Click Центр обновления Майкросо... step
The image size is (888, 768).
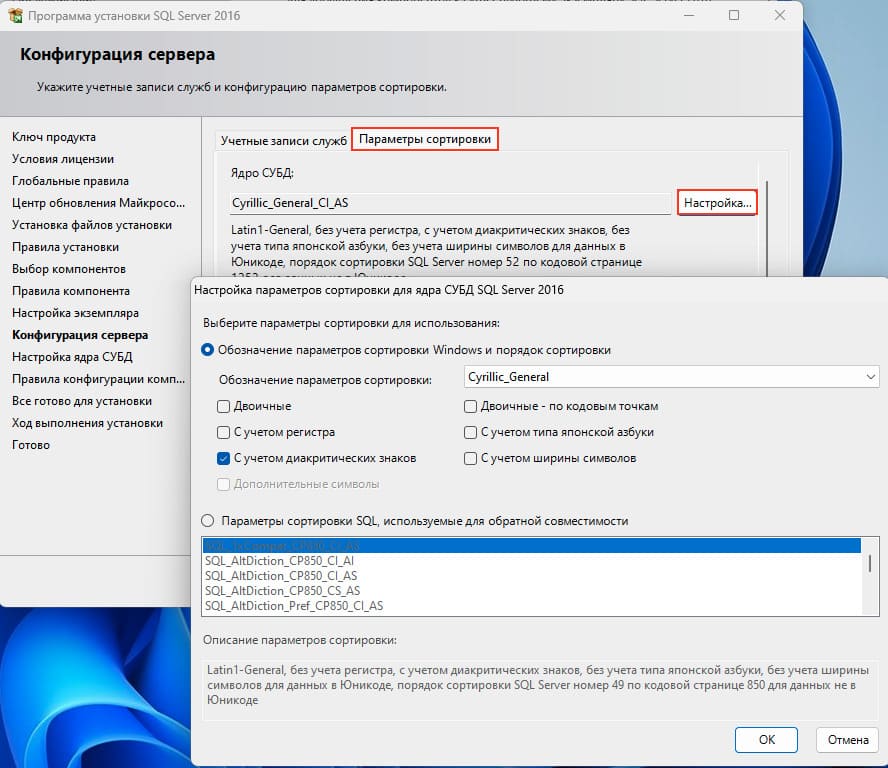click(x=99, y=203)
